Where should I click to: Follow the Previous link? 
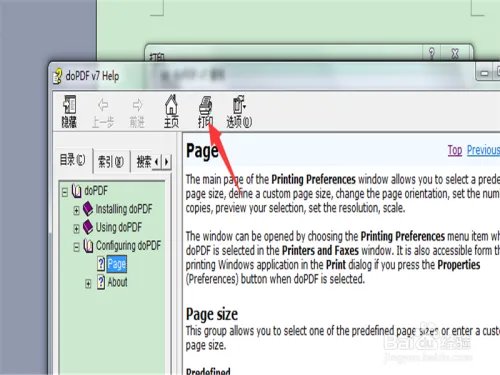point(483,150)
